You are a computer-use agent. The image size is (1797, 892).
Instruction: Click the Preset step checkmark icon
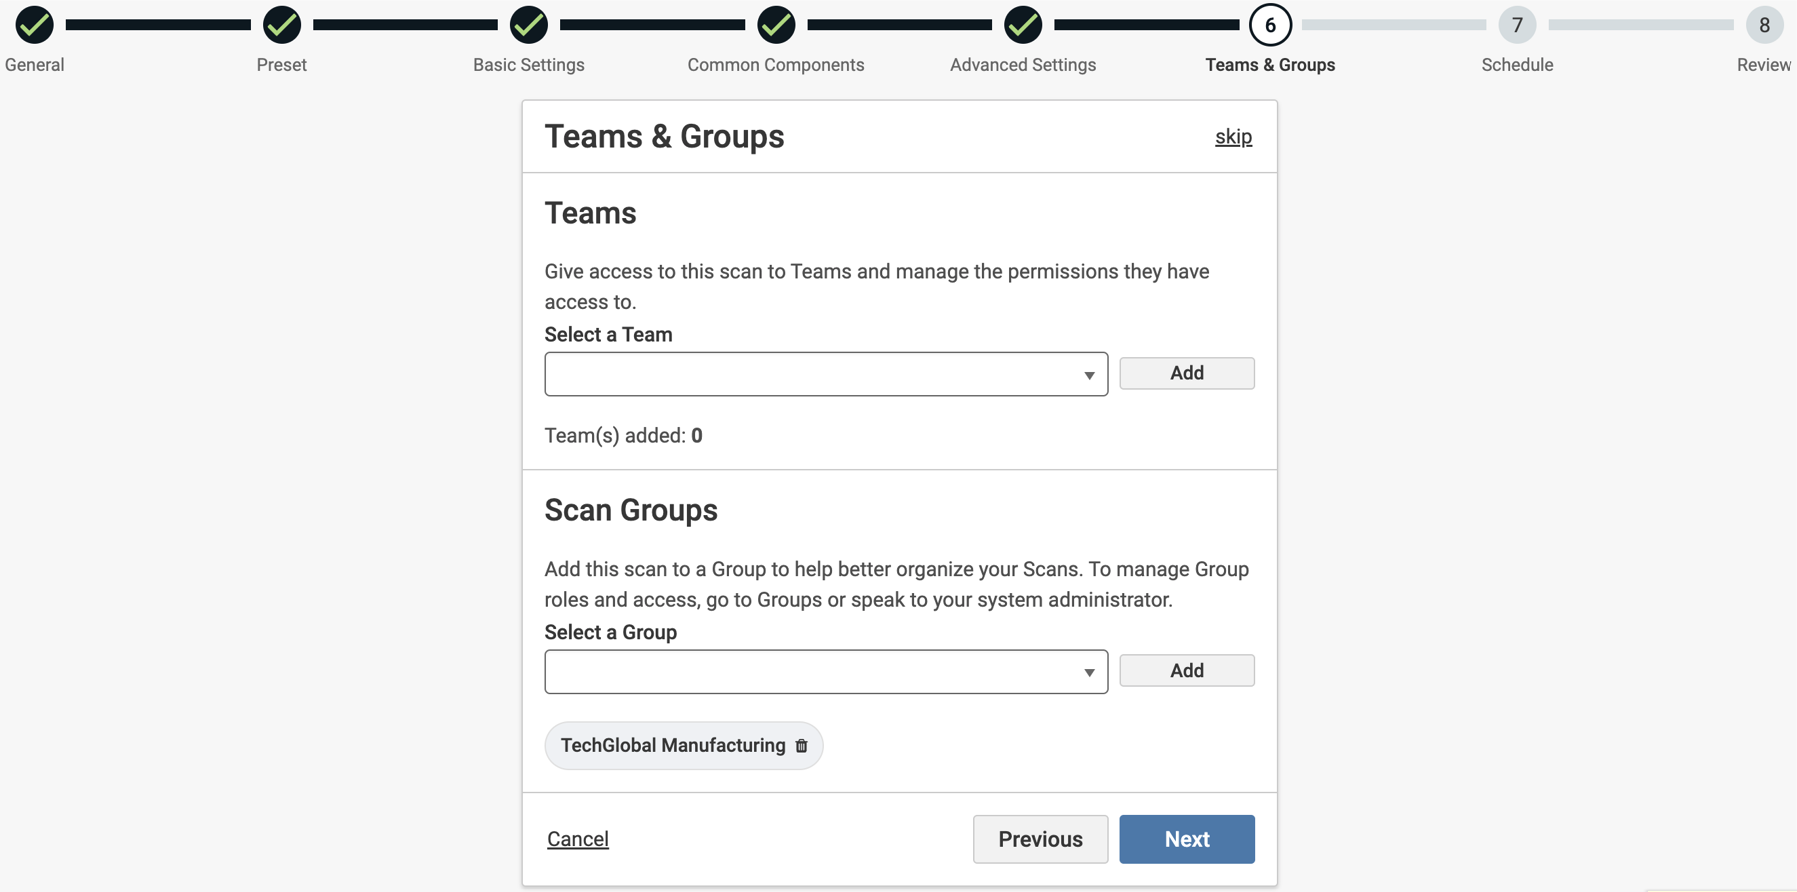pyautogui.click(x=282, y=25)
